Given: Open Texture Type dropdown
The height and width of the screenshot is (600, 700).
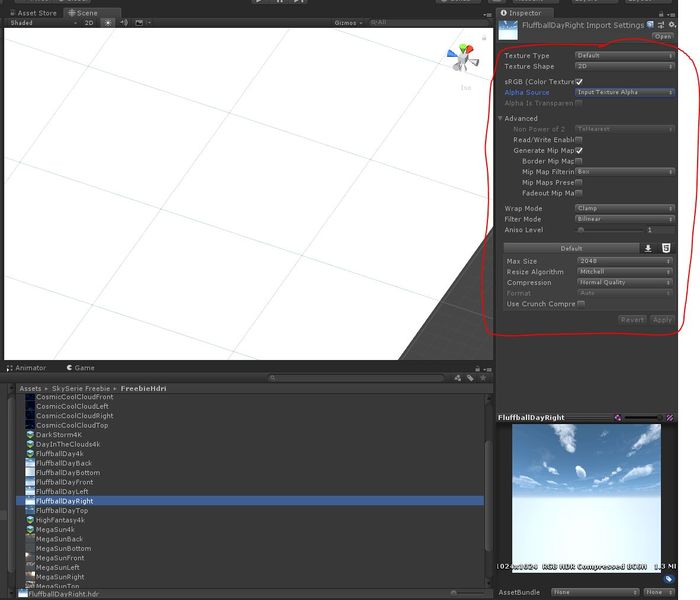Looking at the screenshot, I should [x=625, y=56].
